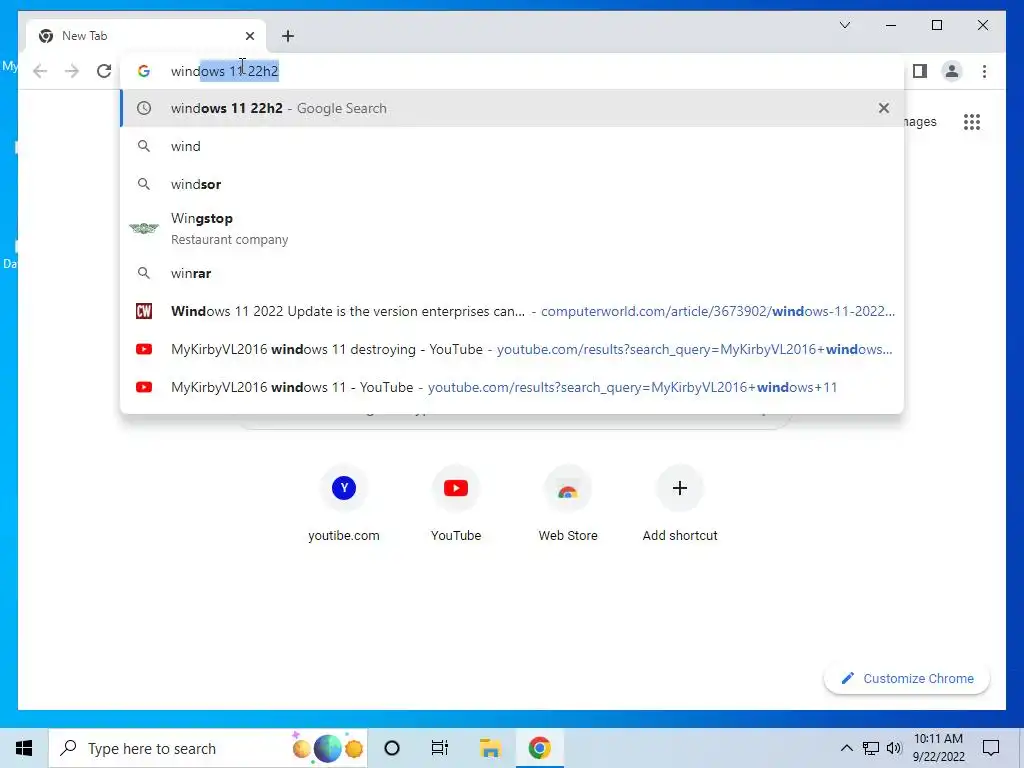The height and width of the screenshot is (768, 1024).
Task: Click the Chrome back arrow
Action: pyautogui.click(x=40, y=71)
